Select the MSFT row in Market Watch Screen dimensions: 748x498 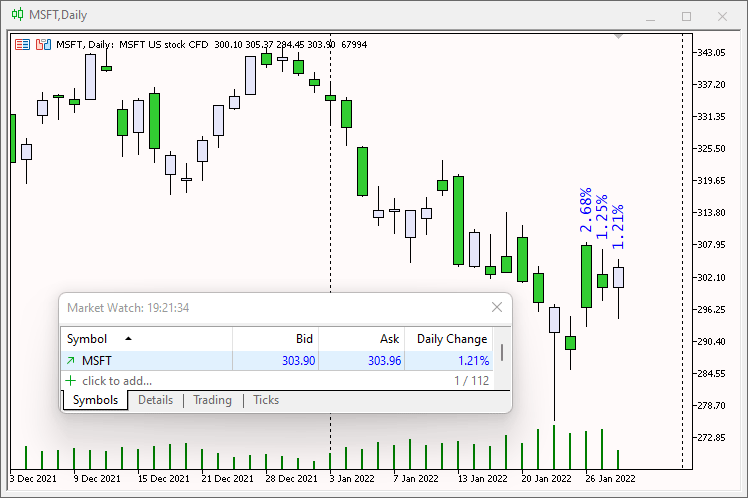[150, 361]
